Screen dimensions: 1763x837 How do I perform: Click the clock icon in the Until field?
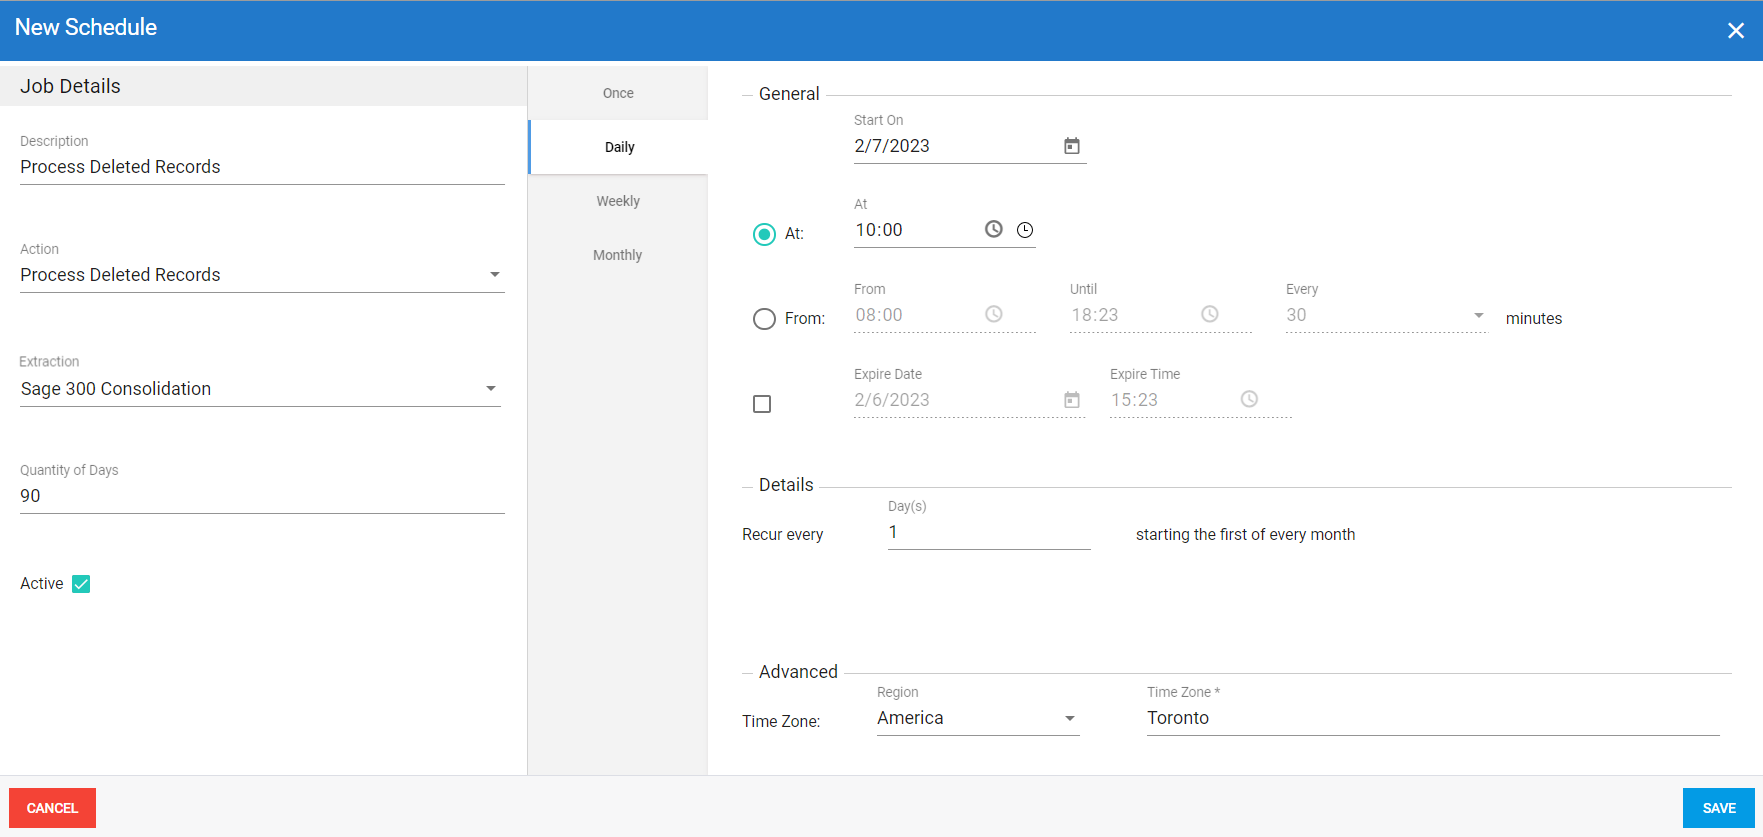(1209, 314)
